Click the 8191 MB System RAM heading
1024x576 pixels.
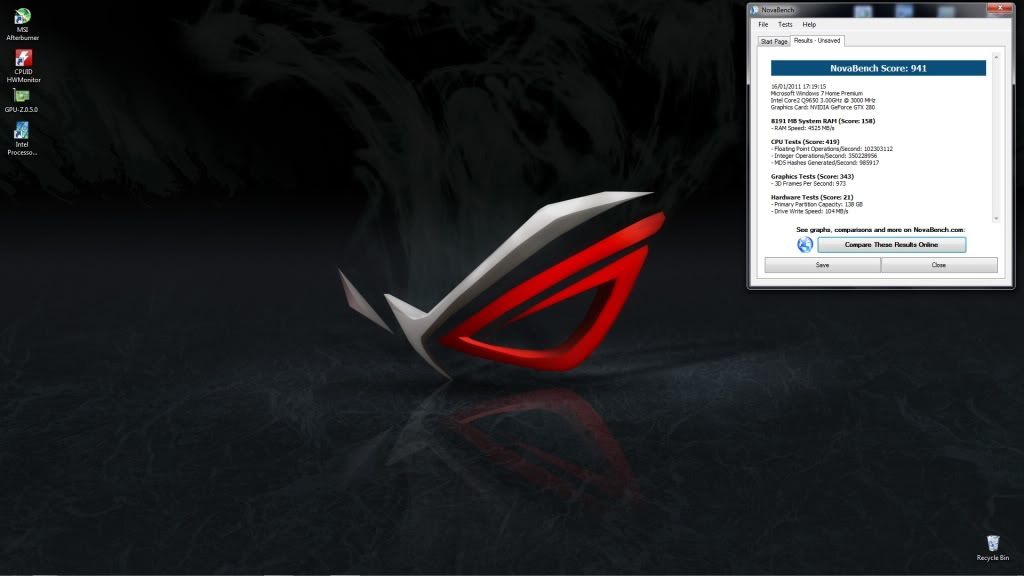point(823,121)
